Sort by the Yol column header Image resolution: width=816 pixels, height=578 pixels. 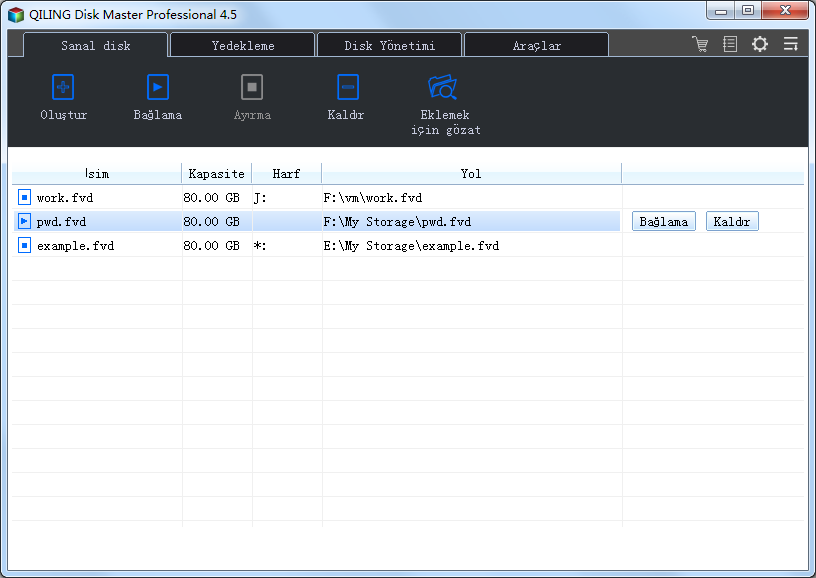[x=471, y=174]
